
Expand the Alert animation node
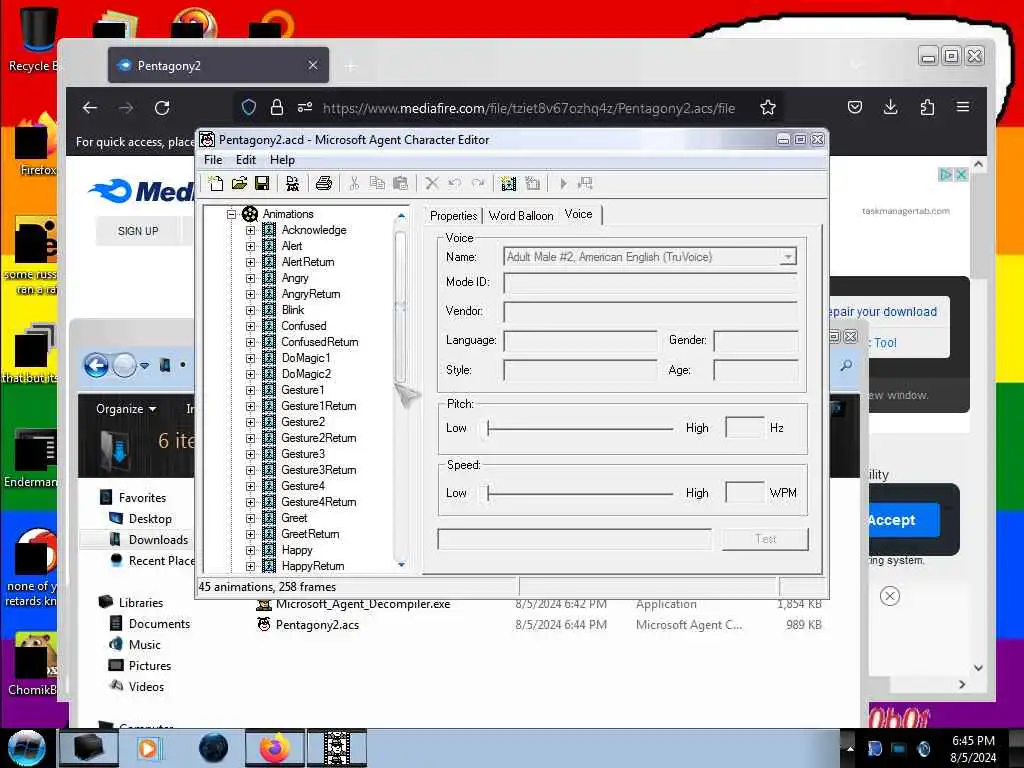250,246
